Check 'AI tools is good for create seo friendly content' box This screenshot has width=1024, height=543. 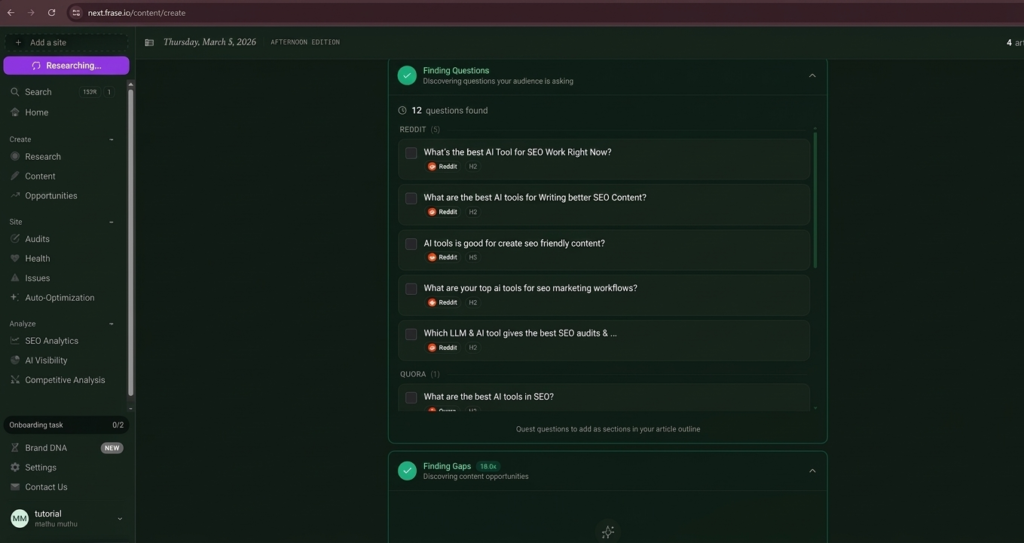click(x=411, y=244)
